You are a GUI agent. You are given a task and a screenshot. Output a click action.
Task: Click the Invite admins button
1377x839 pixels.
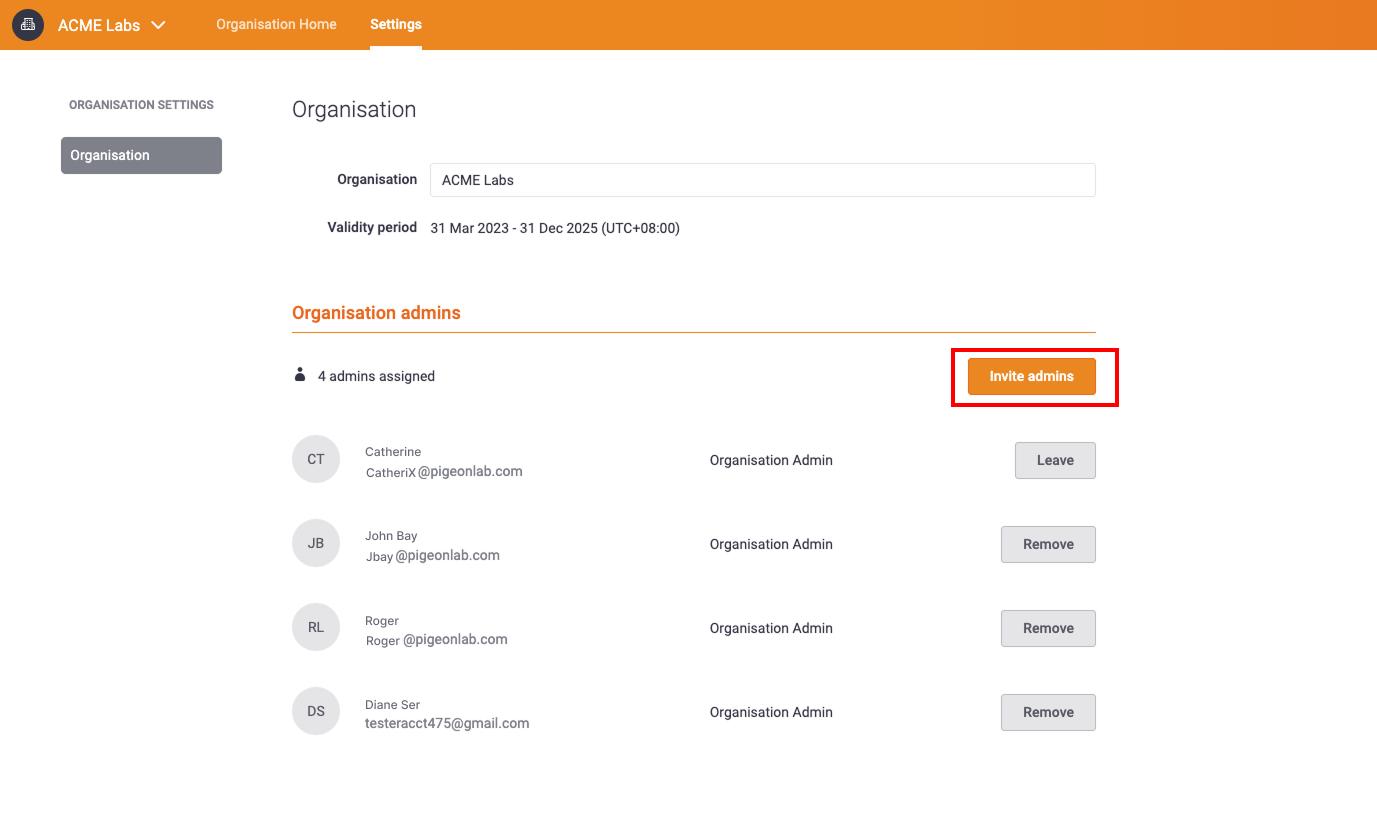click(1031, 377)
